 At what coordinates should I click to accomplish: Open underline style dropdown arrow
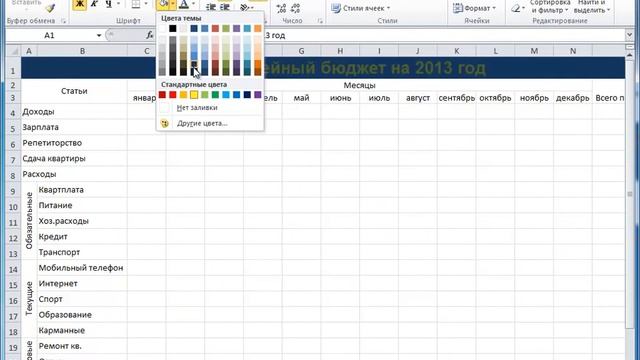click(x=118, y=4)
